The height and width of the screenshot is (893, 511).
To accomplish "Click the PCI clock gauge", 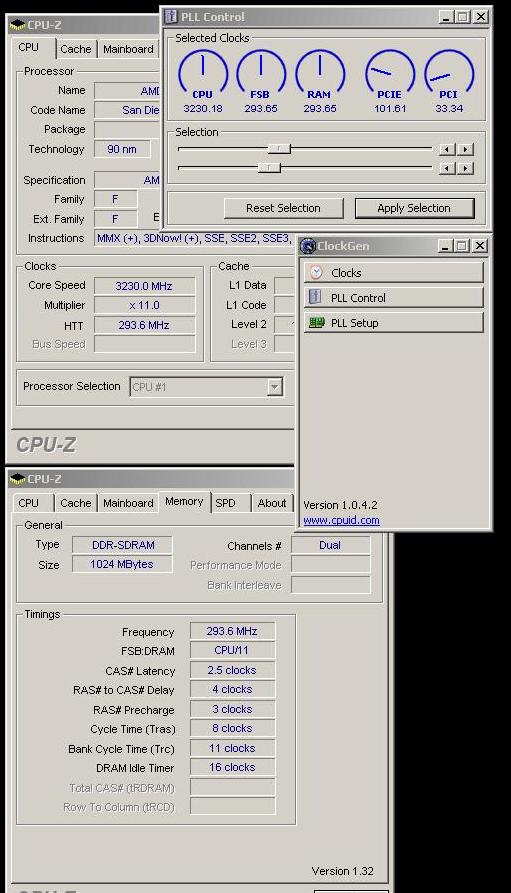I will (449, 74).
